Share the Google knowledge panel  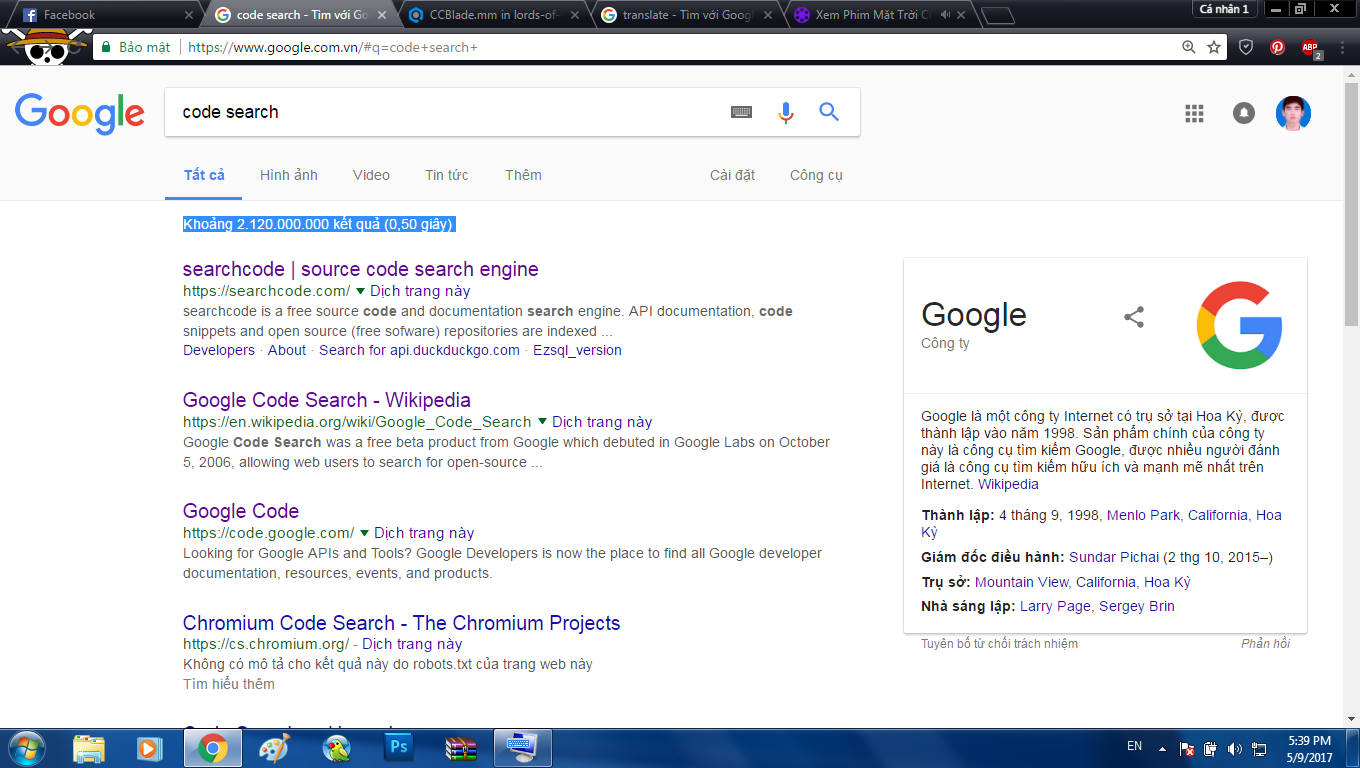coord(1134,317)
